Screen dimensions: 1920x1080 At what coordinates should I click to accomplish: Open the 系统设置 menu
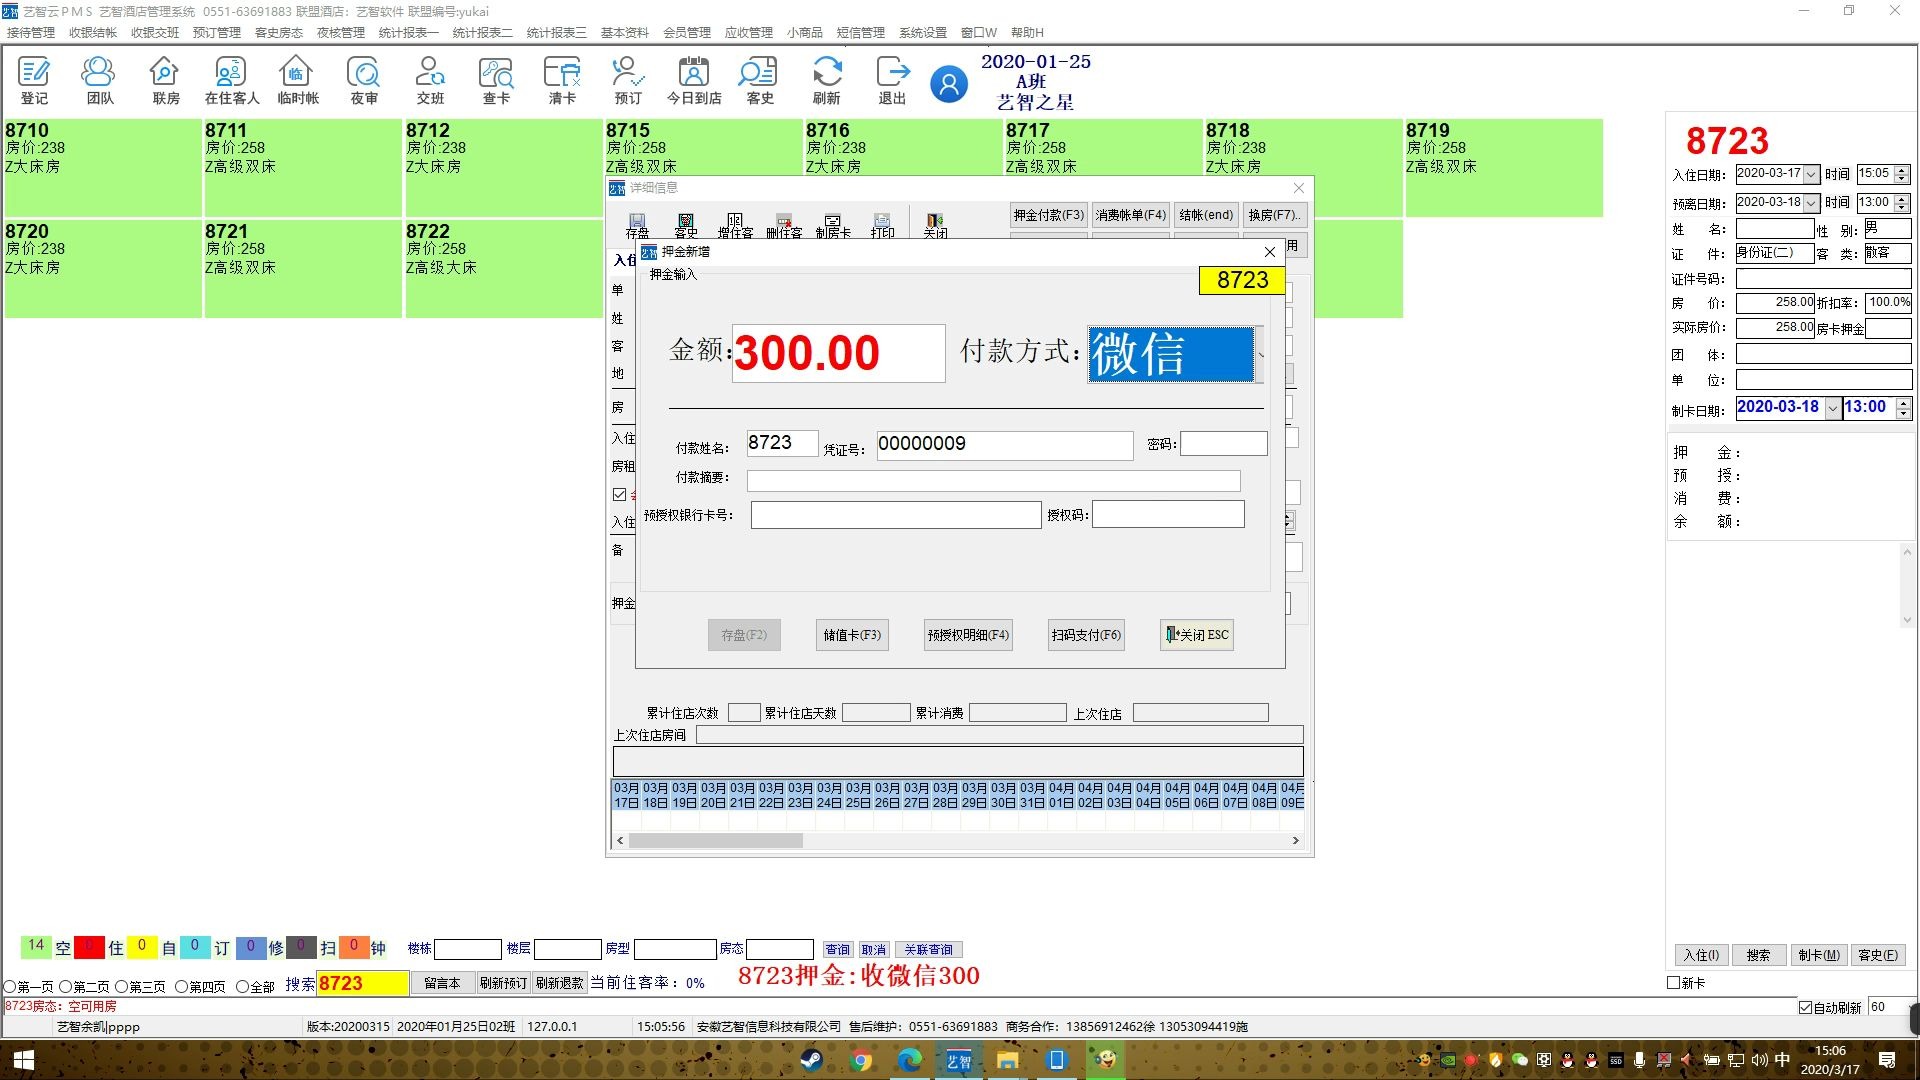[x=922, y=33]
